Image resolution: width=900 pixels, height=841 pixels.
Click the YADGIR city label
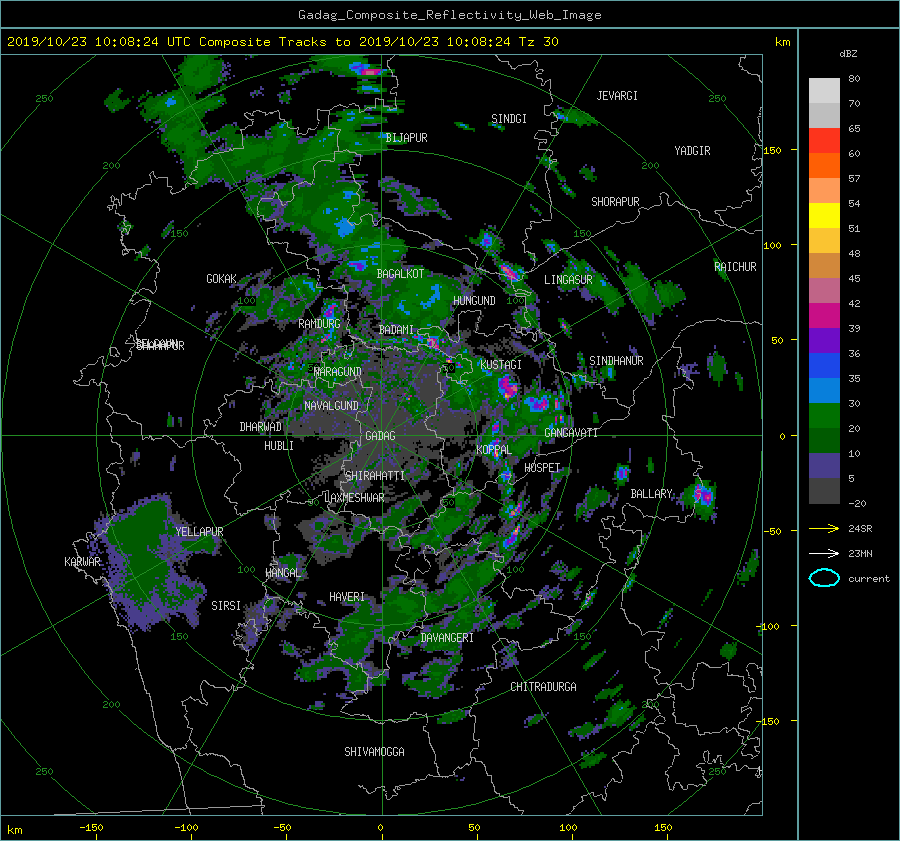(x=692, y=151)
